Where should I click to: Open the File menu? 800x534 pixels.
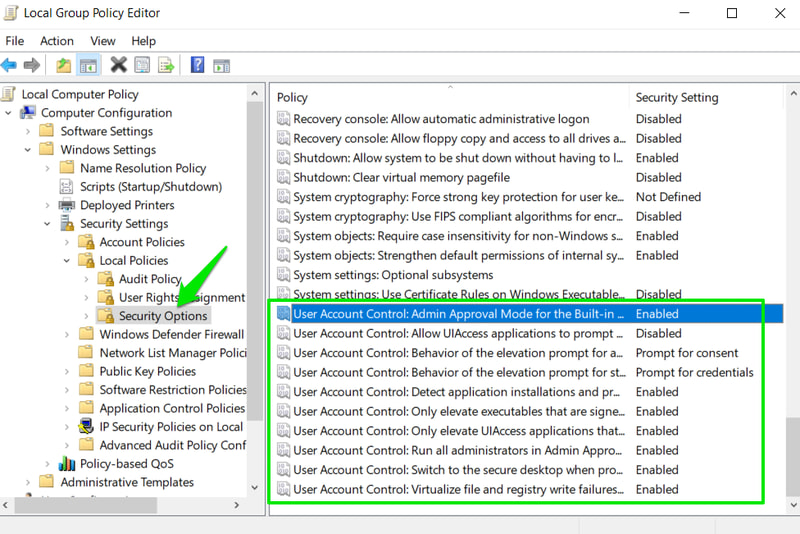tap(14, 41)
